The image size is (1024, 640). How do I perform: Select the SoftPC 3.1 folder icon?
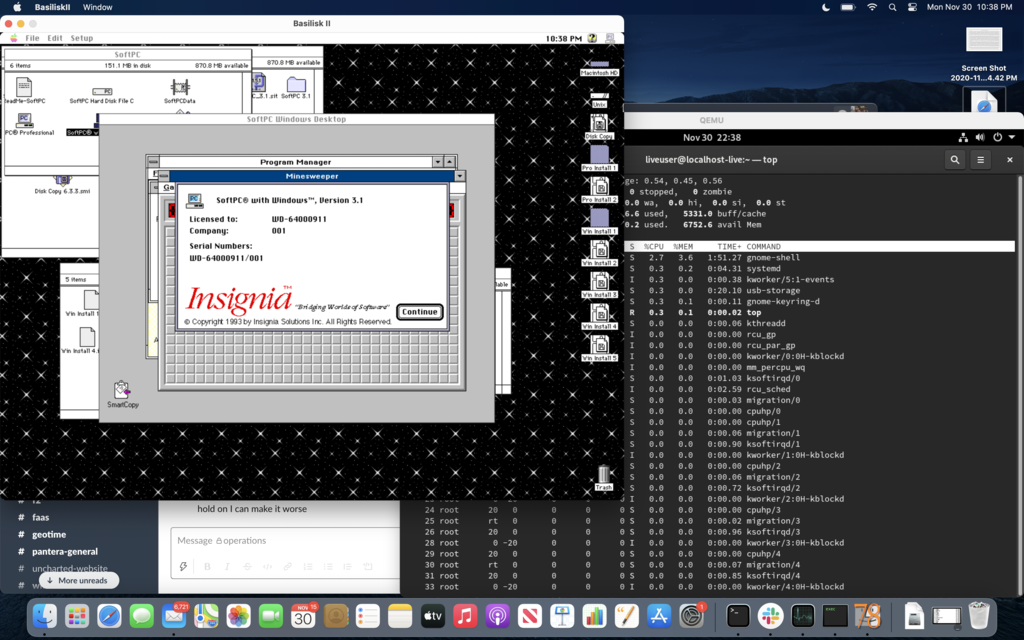[296, 87]
